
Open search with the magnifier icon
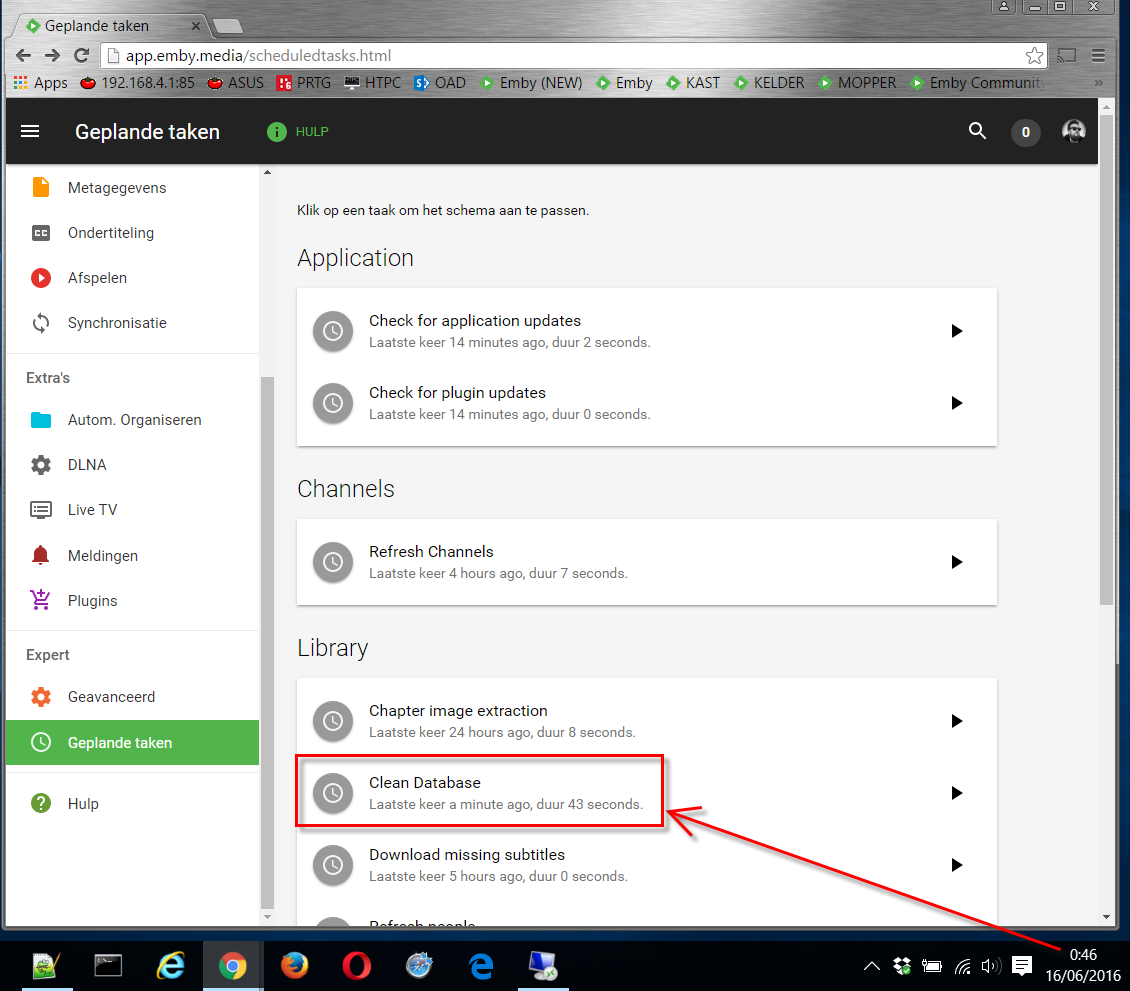(977, 130)
